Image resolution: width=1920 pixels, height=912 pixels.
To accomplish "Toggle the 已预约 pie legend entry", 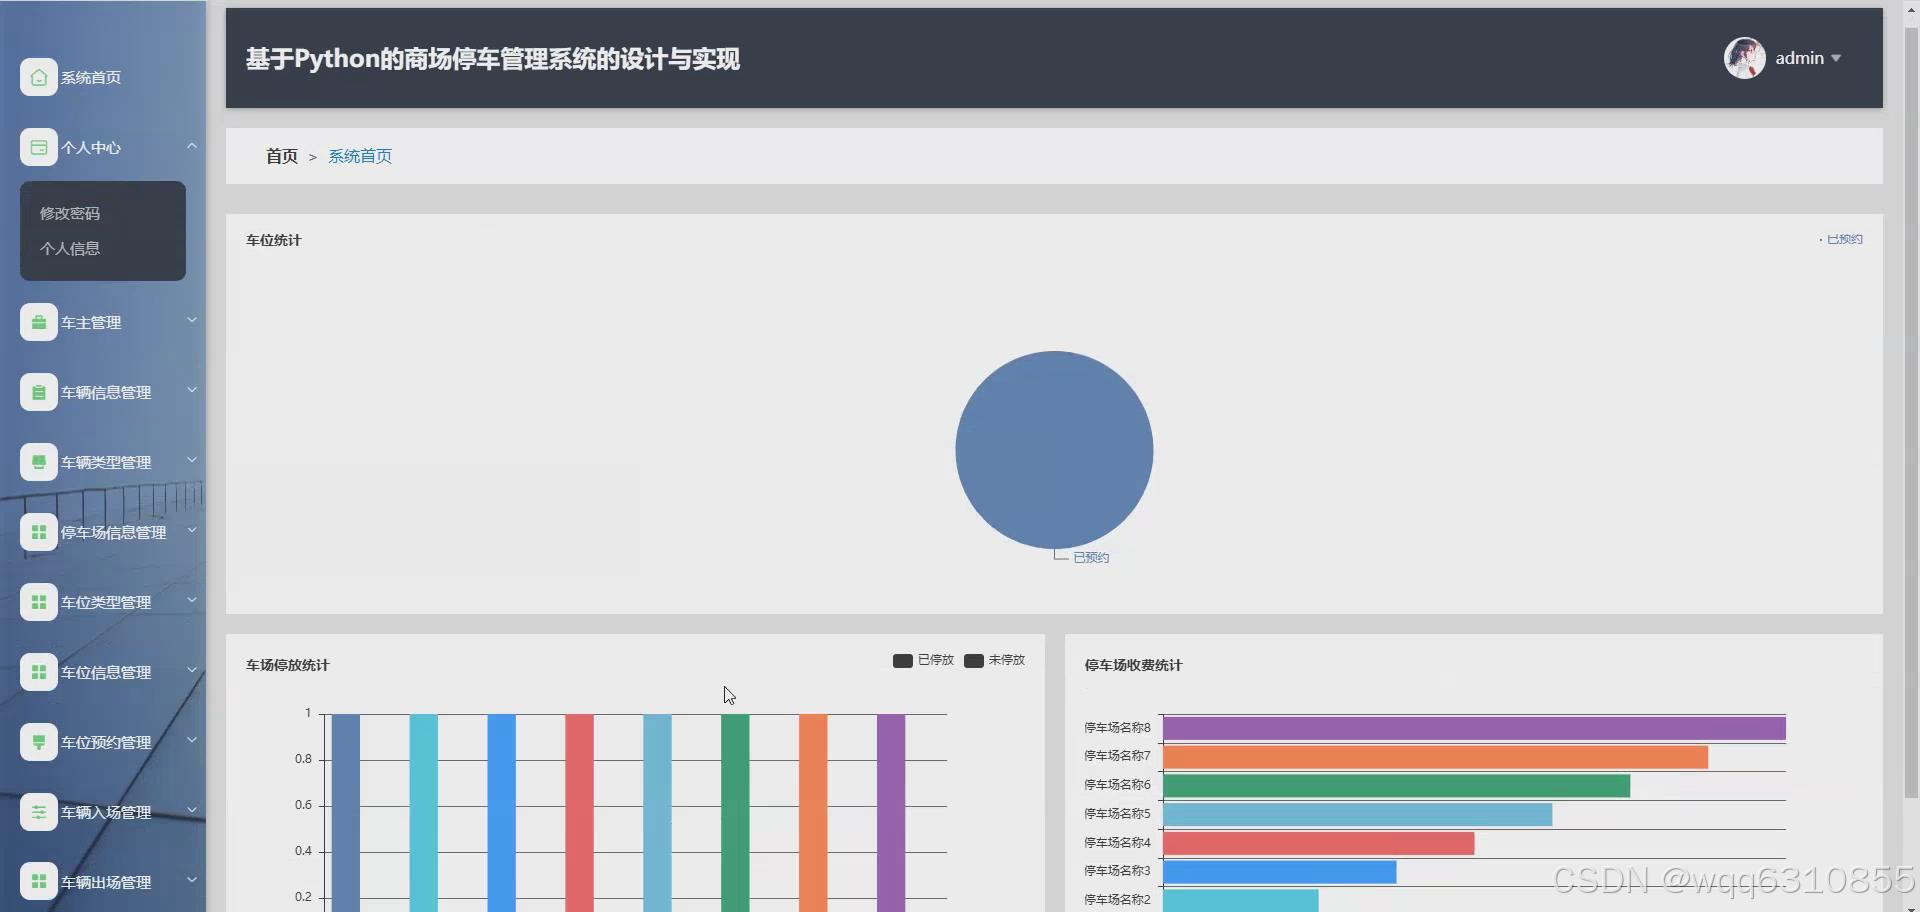I will (x=1841, y=239).
